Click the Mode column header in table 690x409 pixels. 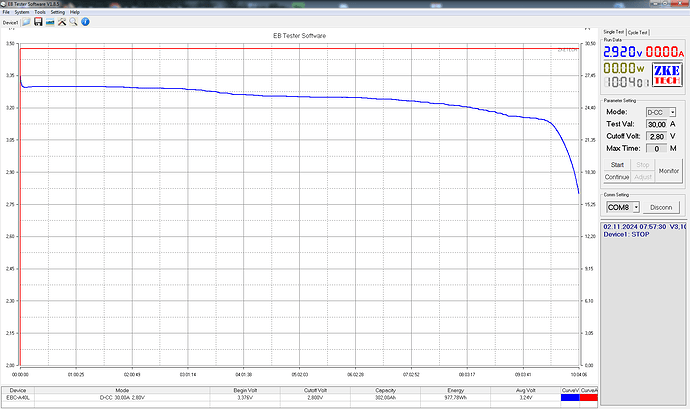tap(122, 391)
